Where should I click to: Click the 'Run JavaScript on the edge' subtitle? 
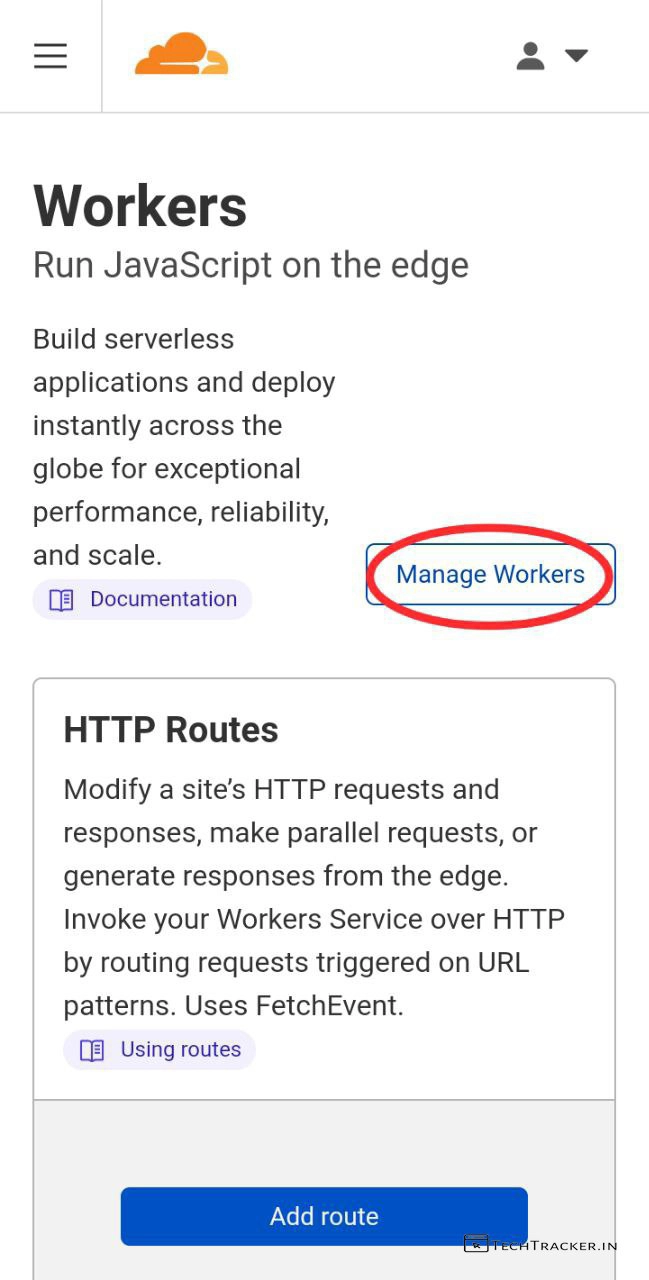(250, 265)
